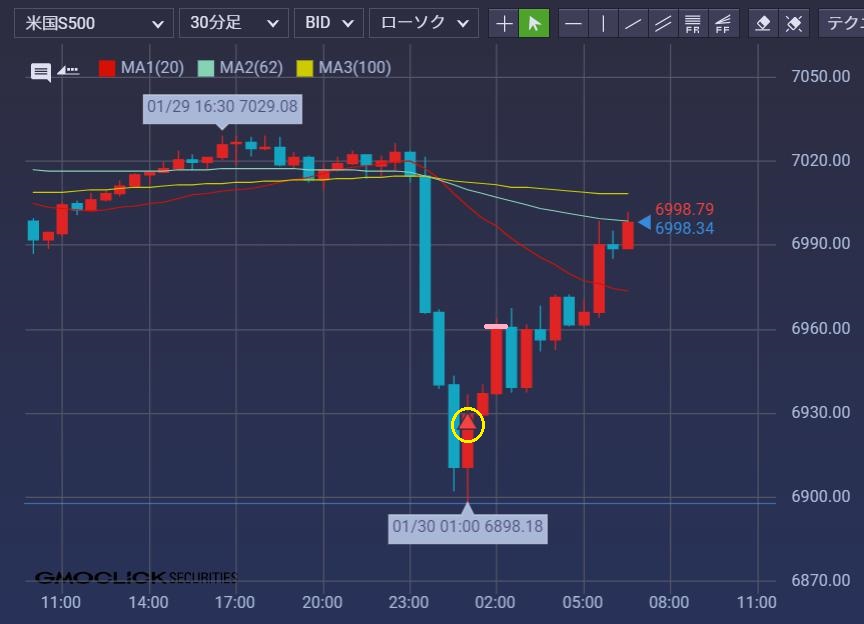Click the erase-all drawings icon
This screenshot has height=624, width=864.
coord(794,23)
